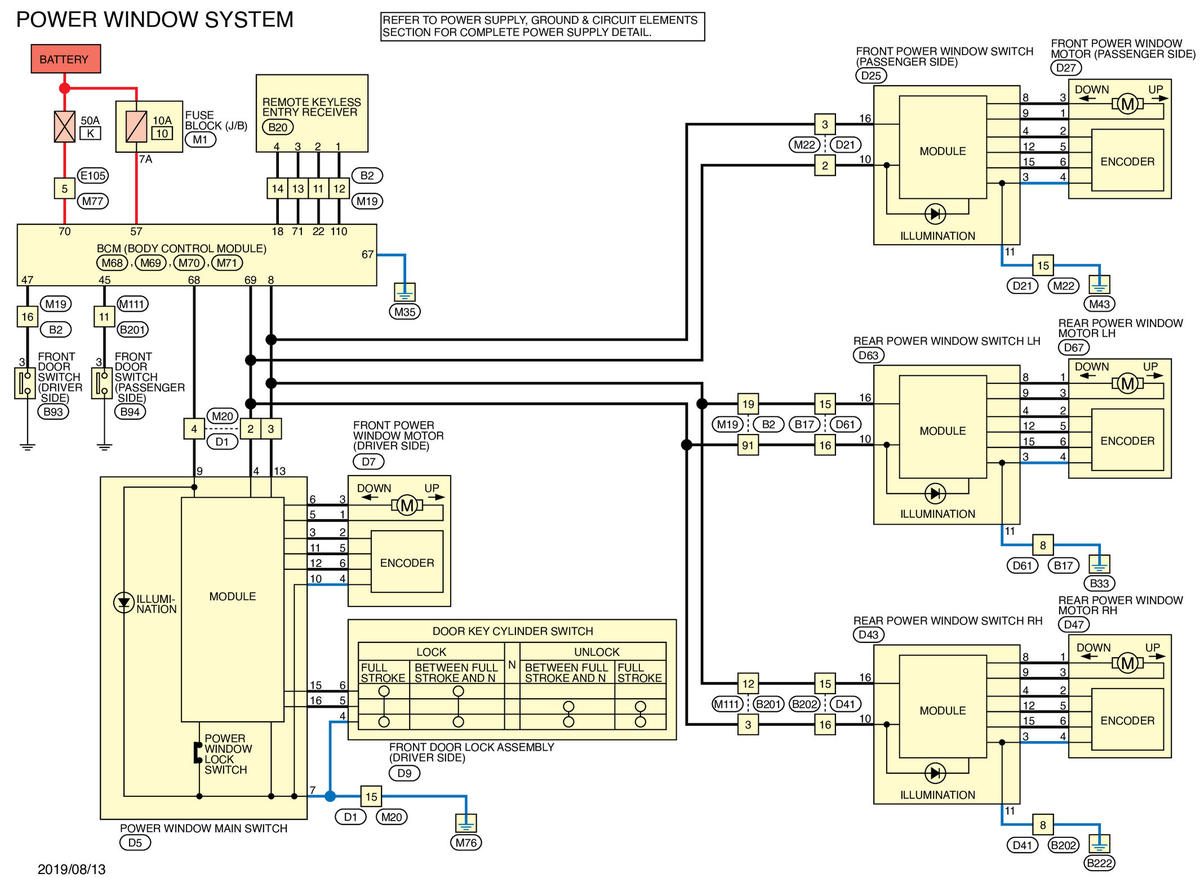Click the FUSE BLOCK (J/B) label
Viewport: 1200px width, 878px height.
(x=216, y=120)
